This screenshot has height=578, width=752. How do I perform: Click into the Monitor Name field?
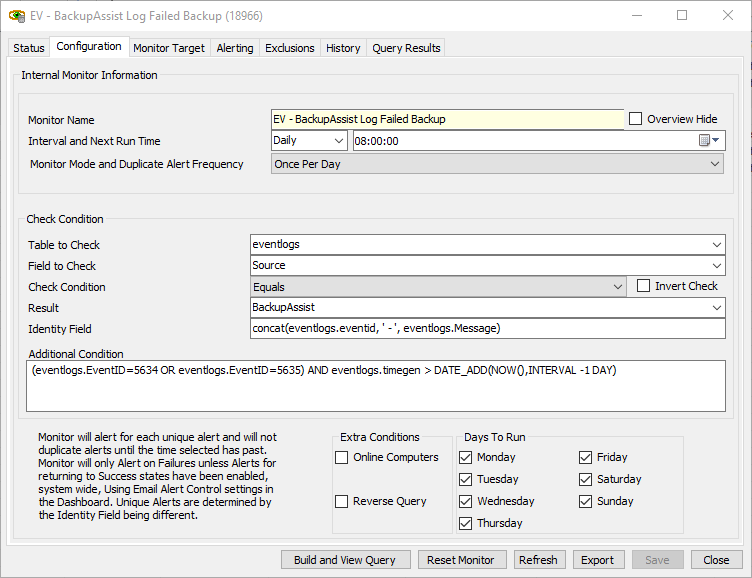[x=446, y=119]
